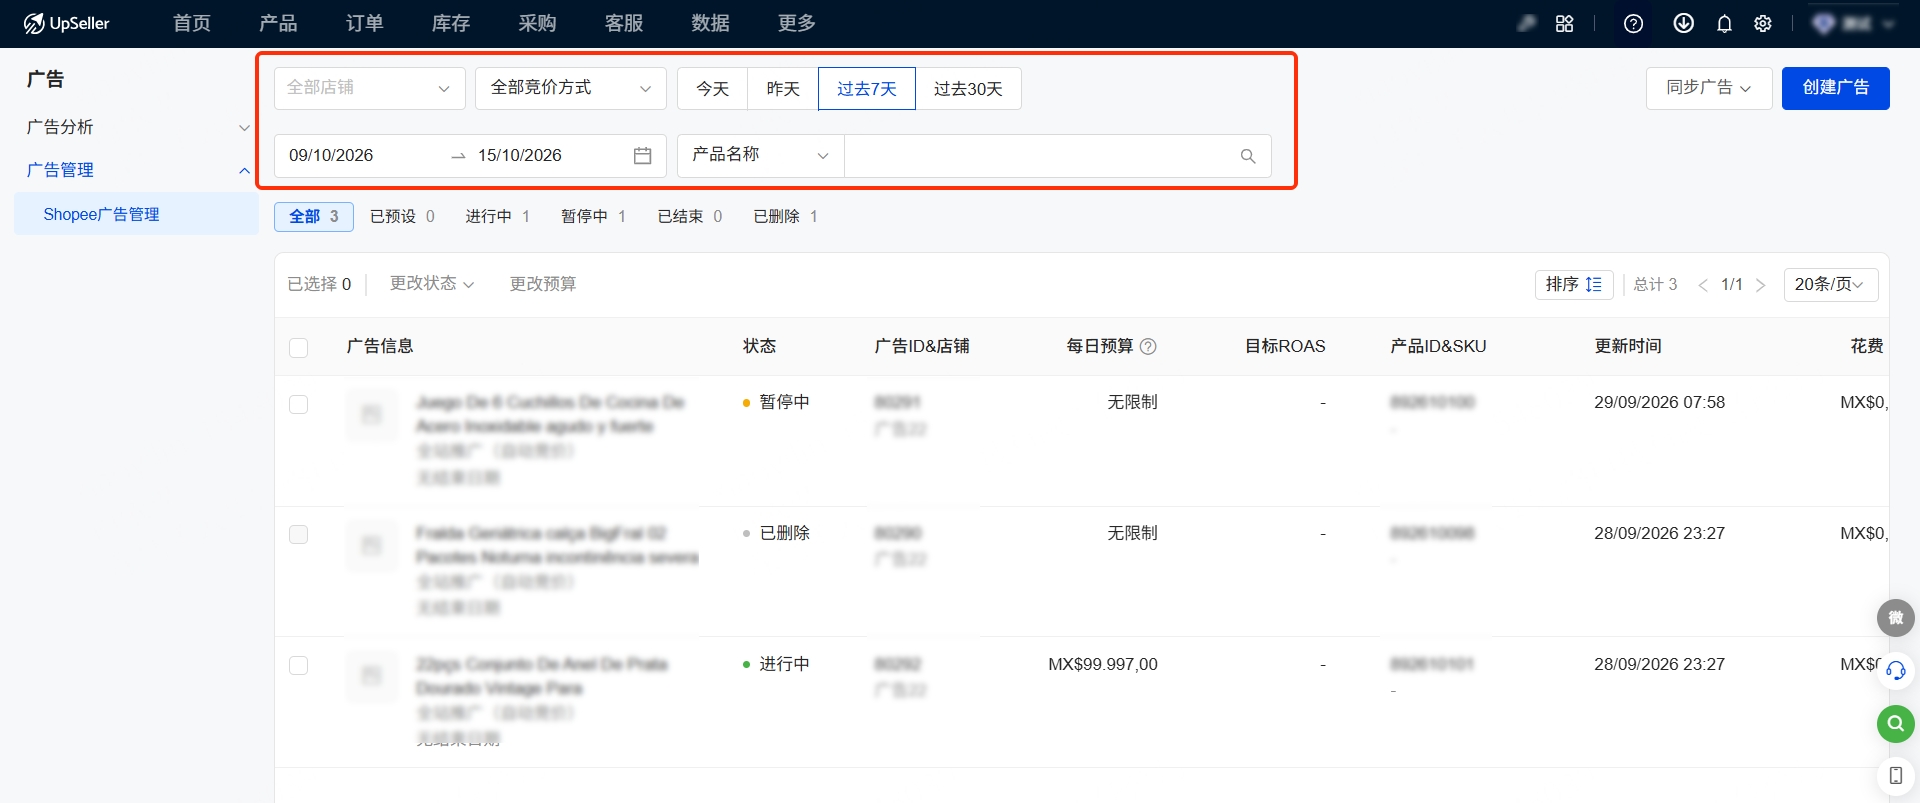This screenshot has height=803, width=1920.
Task: Open the 全部竞价方式 dropdown
Action: pyautogui.click(x=571, y=88)
